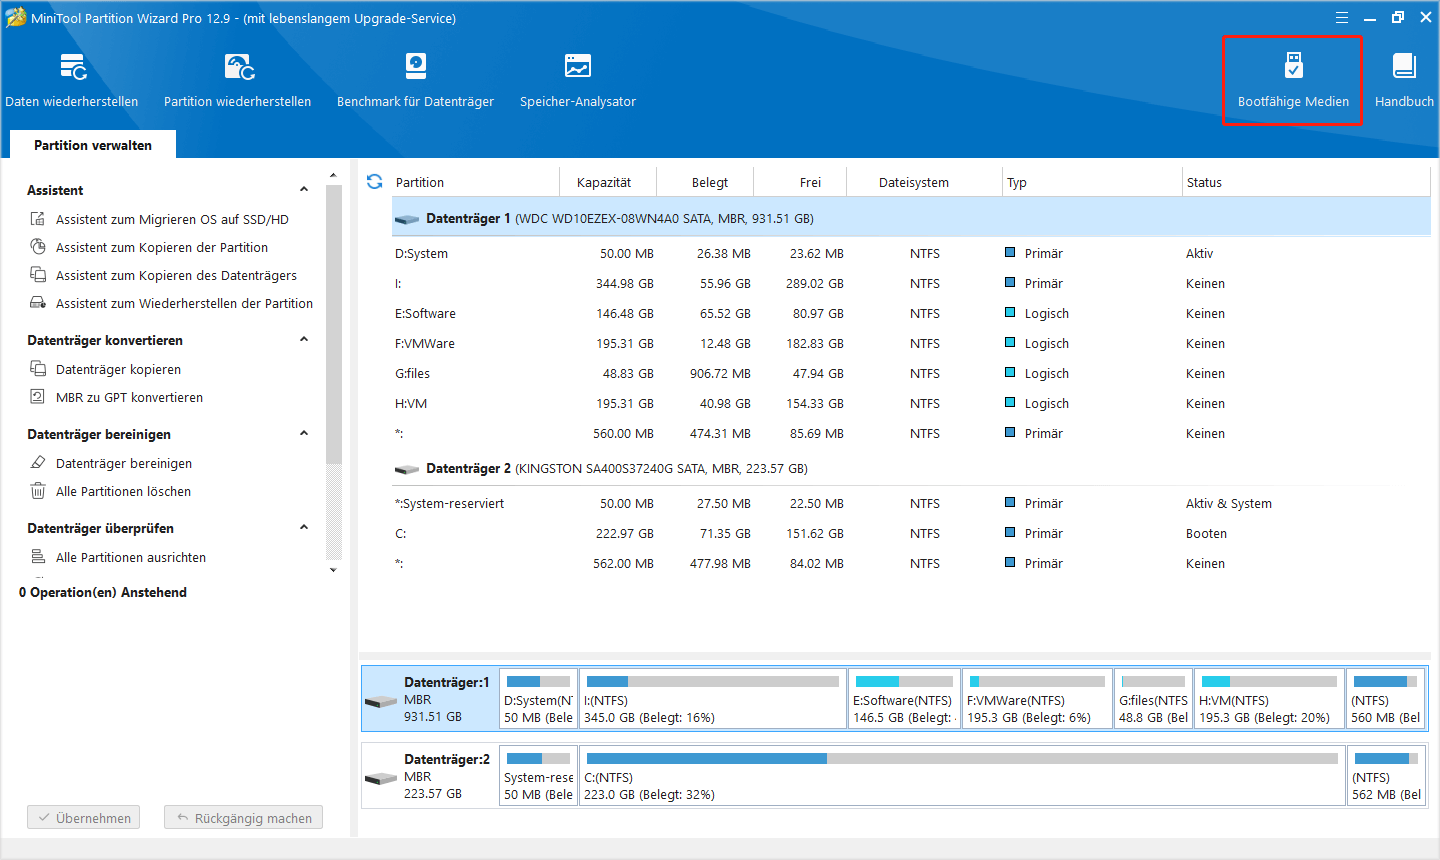Collapse Datenträger bereinigen section
The height and width of the screenshot is (860, 1440).
304,434
